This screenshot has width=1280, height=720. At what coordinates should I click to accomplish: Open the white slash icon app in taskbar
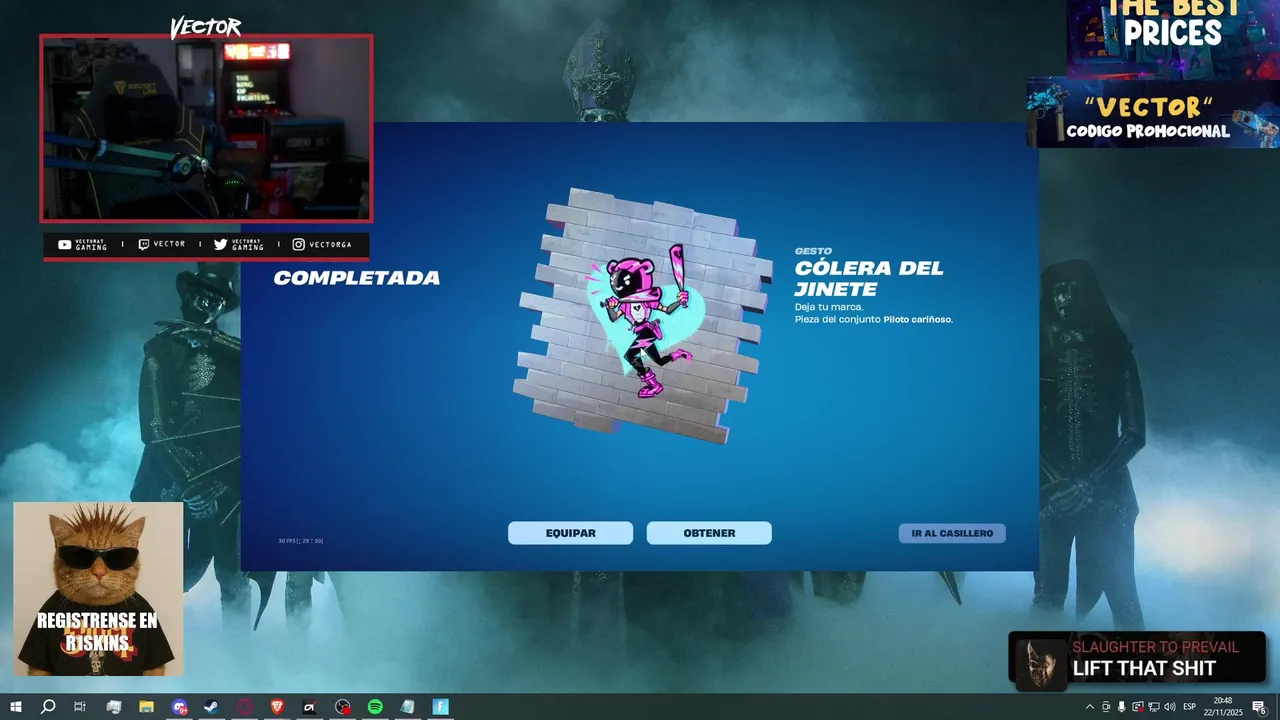click(x=310, y=707)
